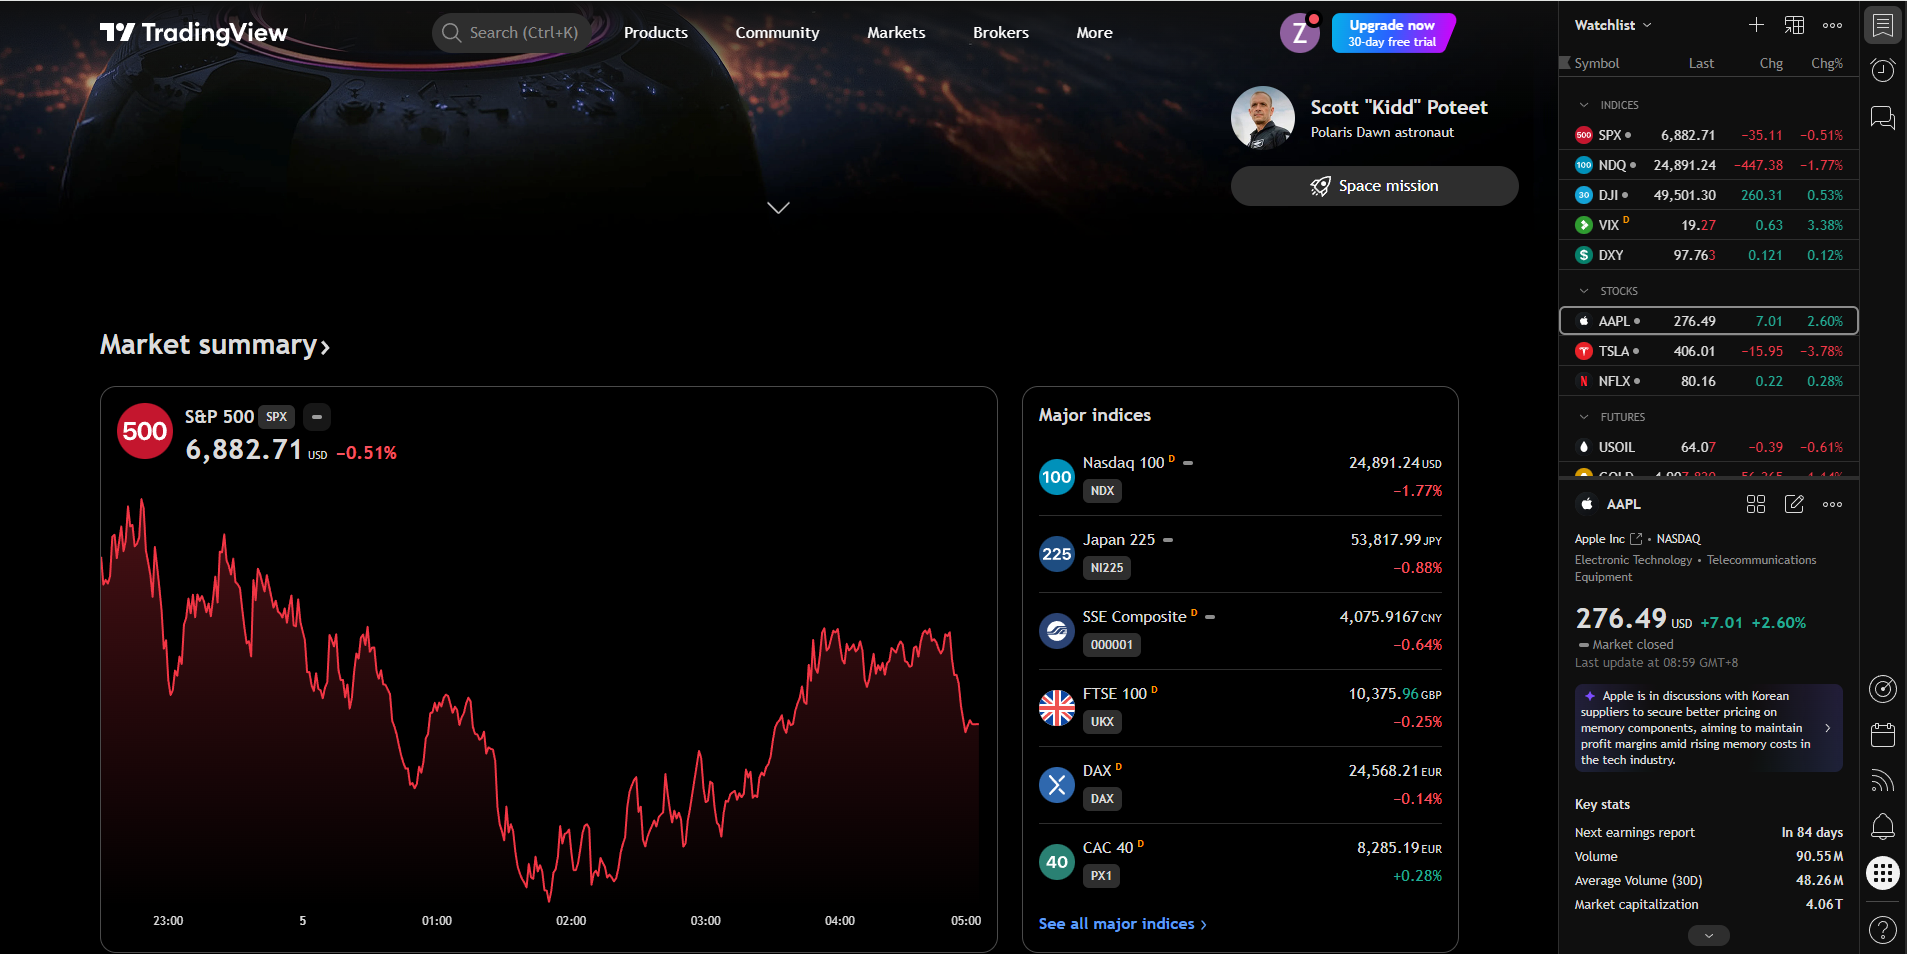Click the Search input field
1907x954 pixels.
512,33
